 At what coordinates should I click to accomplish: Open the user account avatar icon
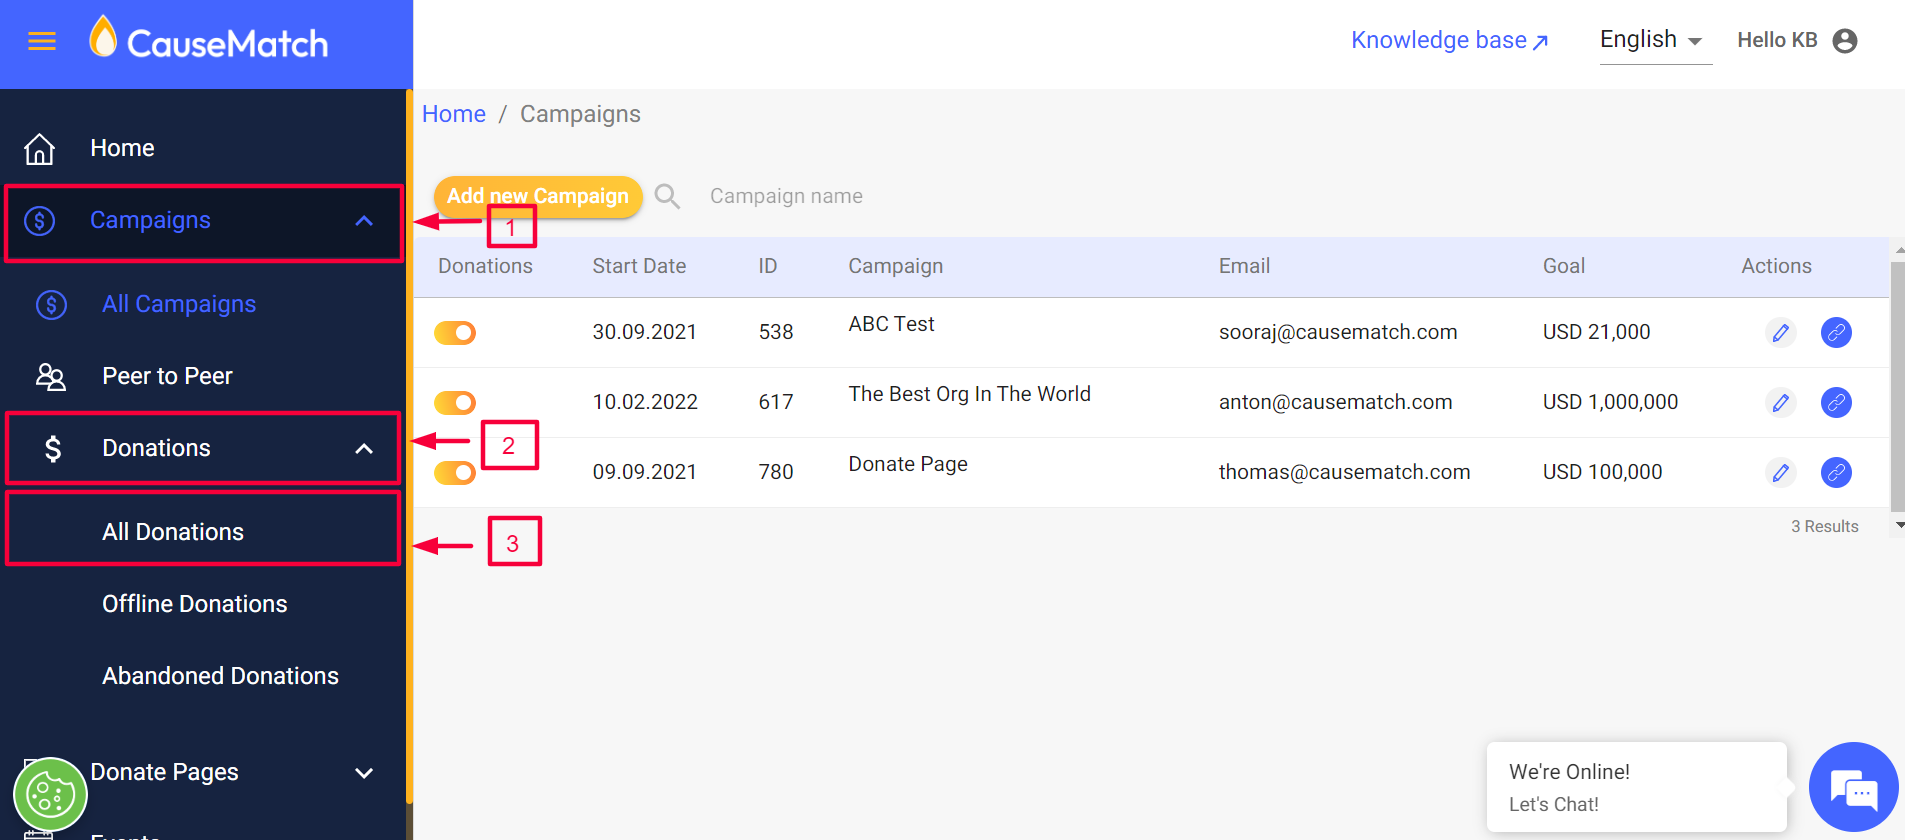[x=1845, y=41]
